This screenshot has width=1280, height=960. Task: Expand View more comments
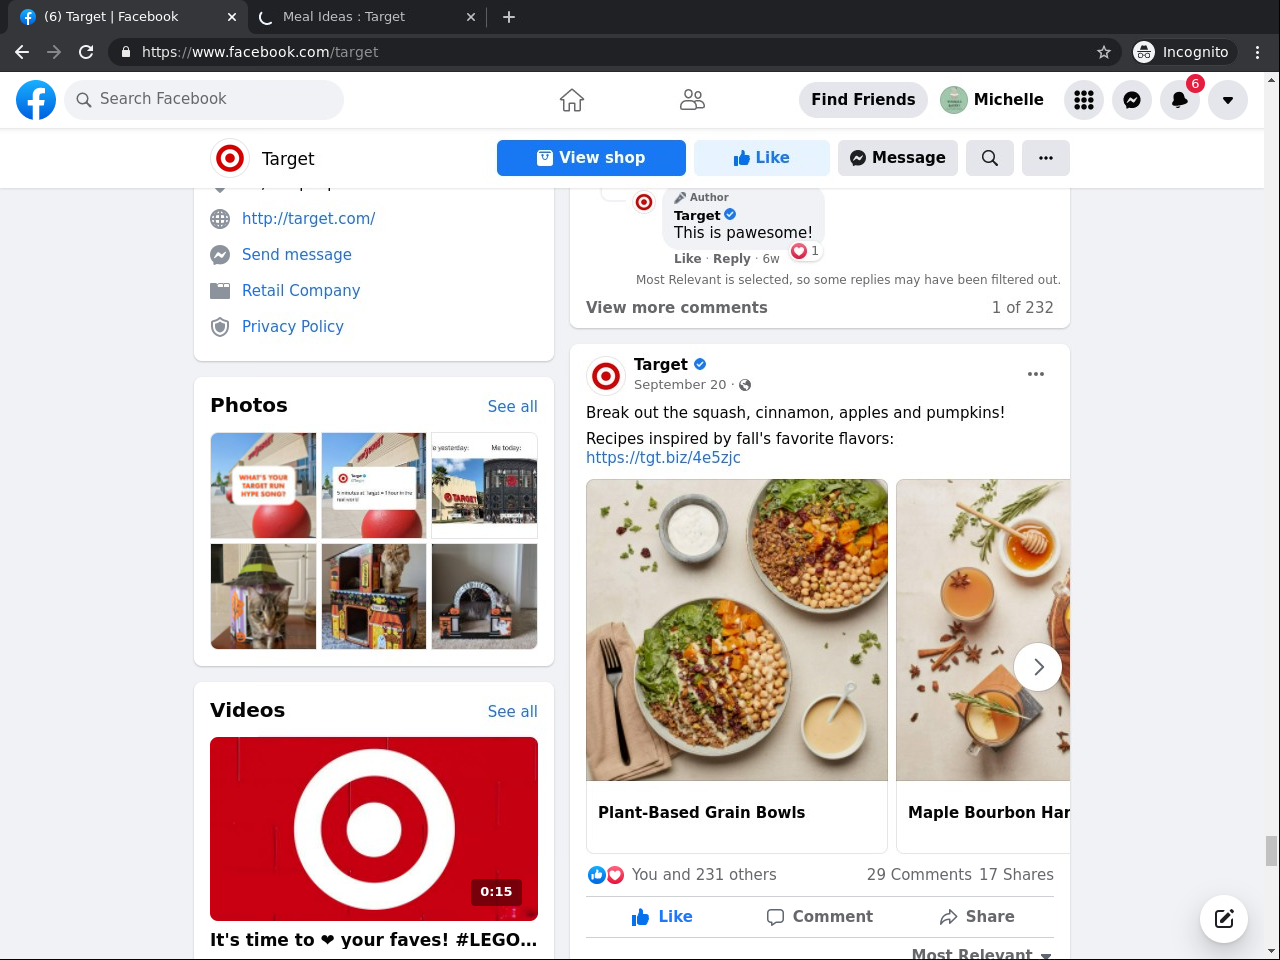[x=677, y=308]
